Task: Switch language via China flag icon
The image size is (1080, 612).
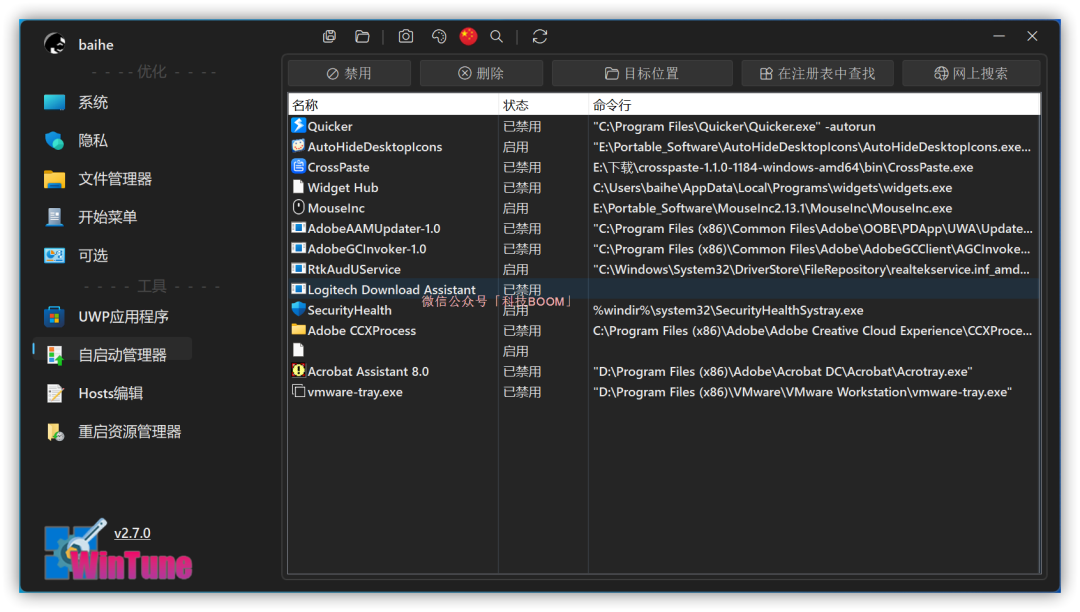Action: tap(468, 36)
